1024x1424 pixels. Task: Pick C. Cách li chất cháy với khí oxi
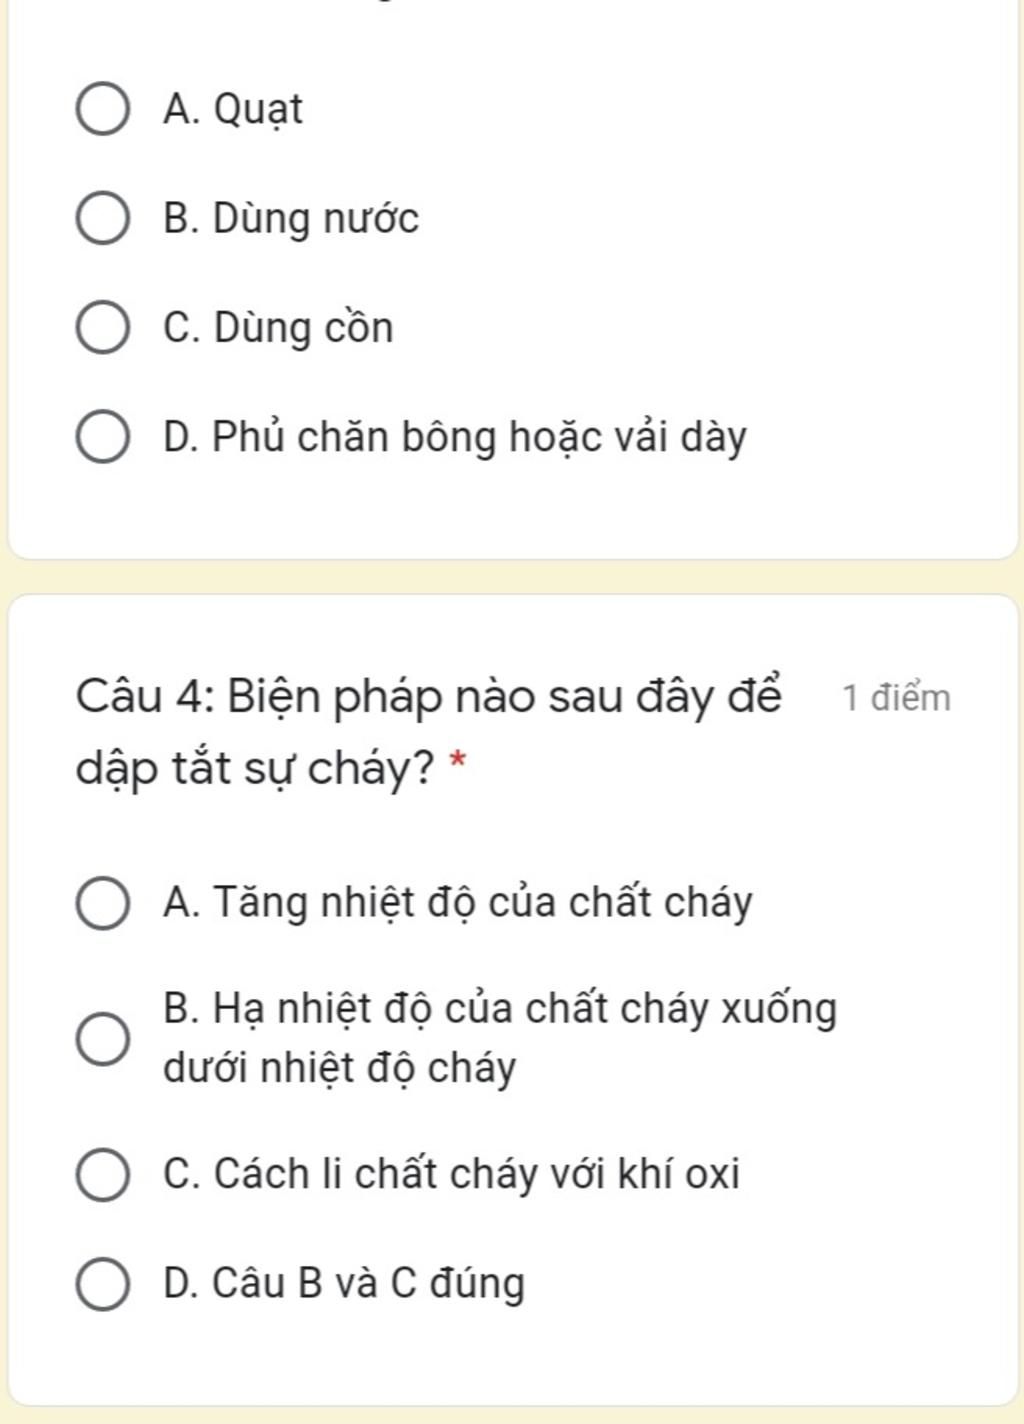tap(102, 1175)
